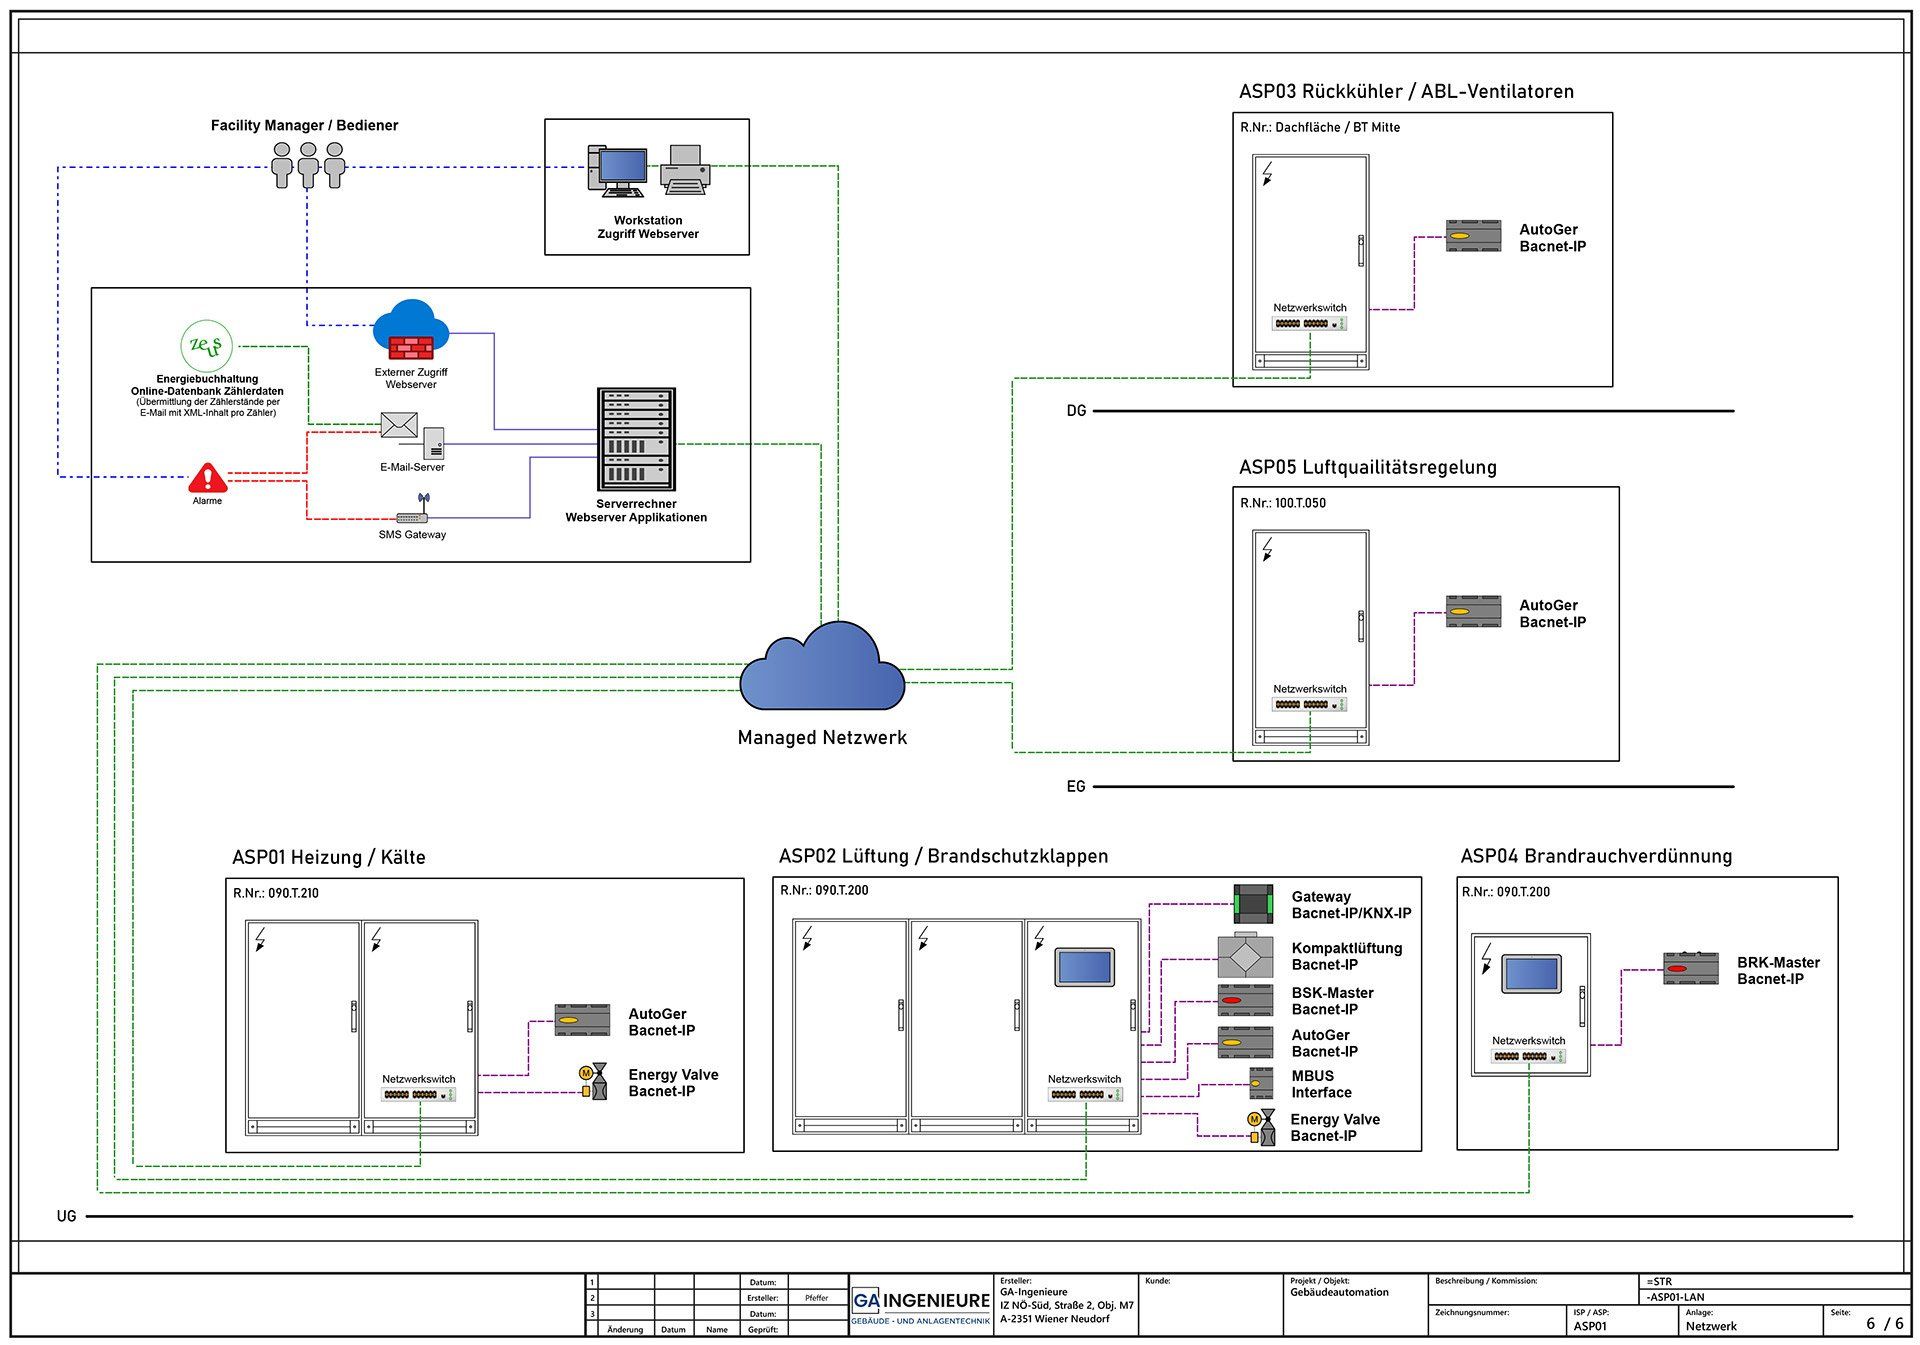
Task: Click the Externer Zugriff firewall cloud icon
Action: tap(410, 331)
